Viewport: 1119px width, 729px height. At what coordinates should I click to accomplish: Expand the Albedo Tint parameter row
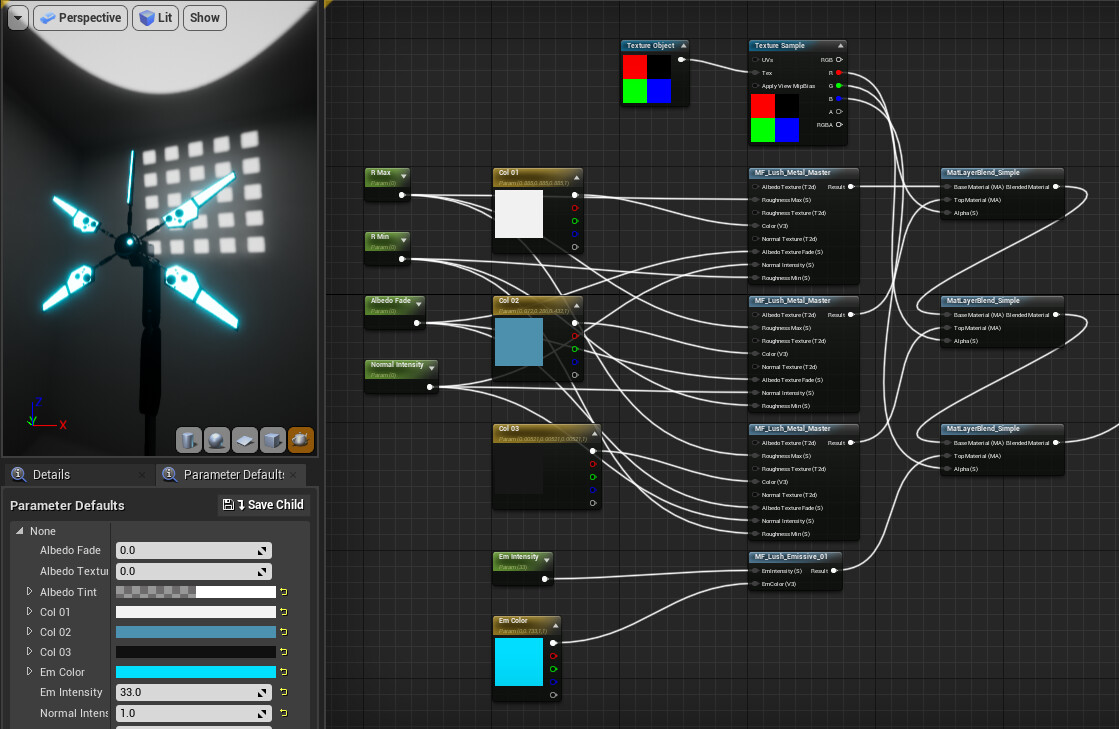point(30,592)
